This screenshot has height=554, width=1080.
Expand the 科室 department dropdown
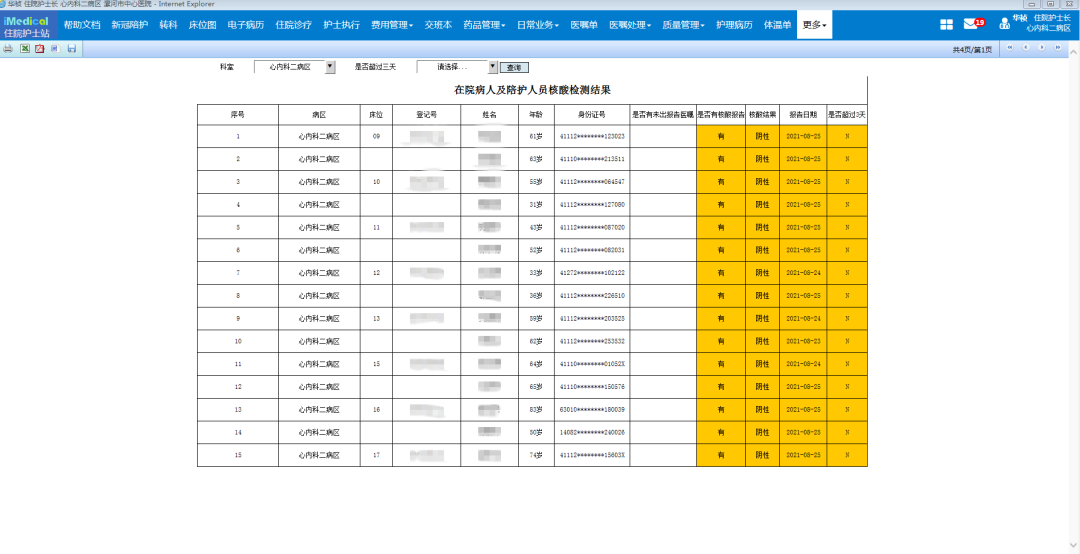(x=331, y=67)
